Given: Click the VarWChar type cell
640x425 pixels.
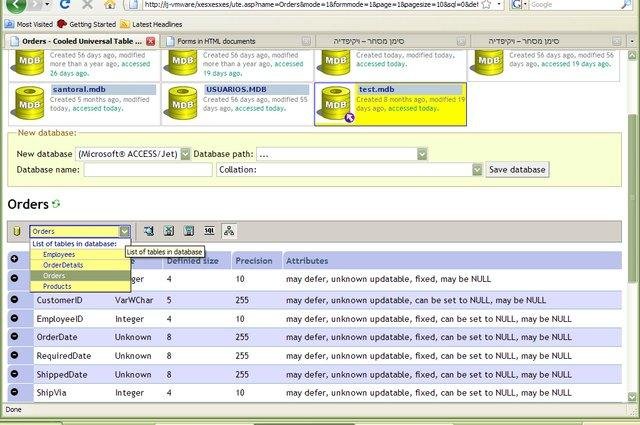Looking at the screenshot, I should pos(134,300).
